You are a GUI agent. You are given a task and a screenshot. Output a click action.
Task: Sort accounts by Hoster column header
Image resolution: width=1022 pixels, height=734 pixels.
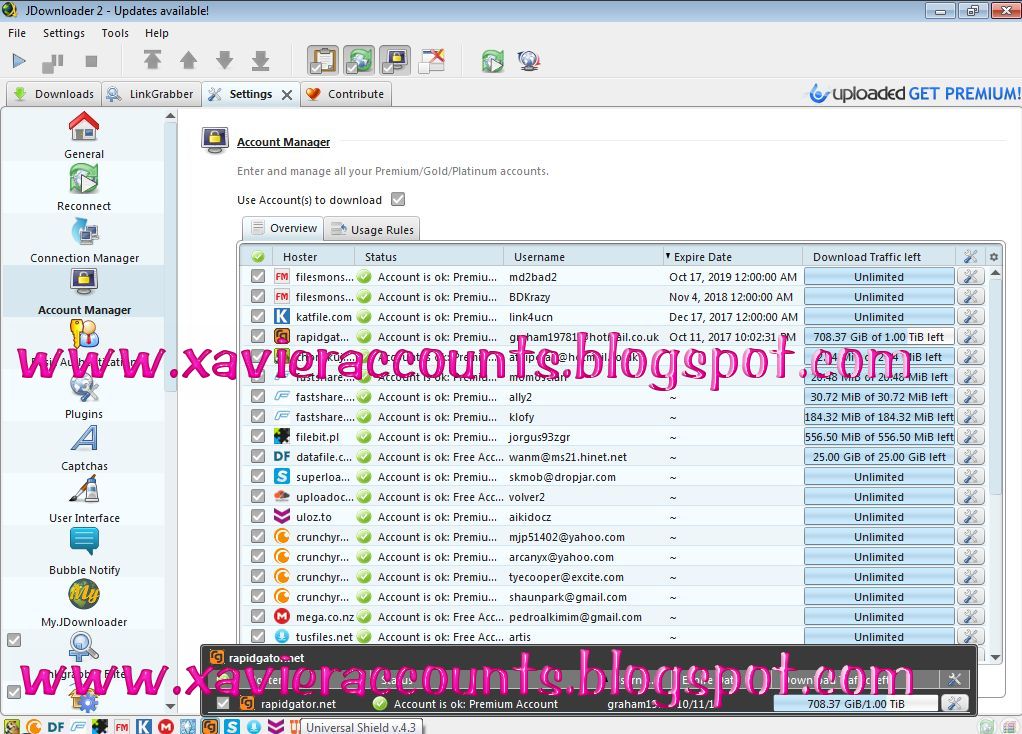pos(315,257)
